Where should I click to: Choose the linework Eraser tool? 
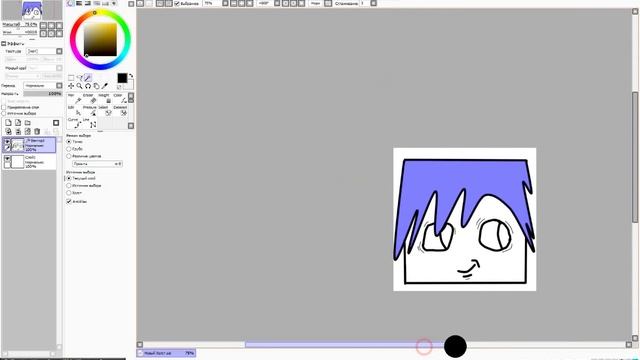[89, 98]
